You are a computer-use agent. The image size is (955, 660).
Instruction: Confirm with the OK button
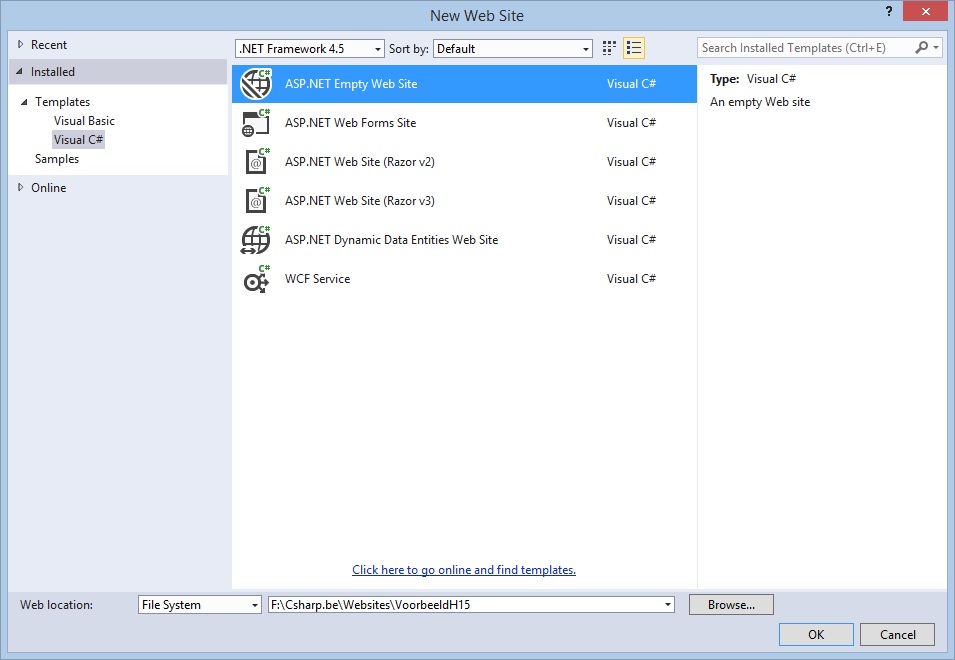click(x=816, y=634)
